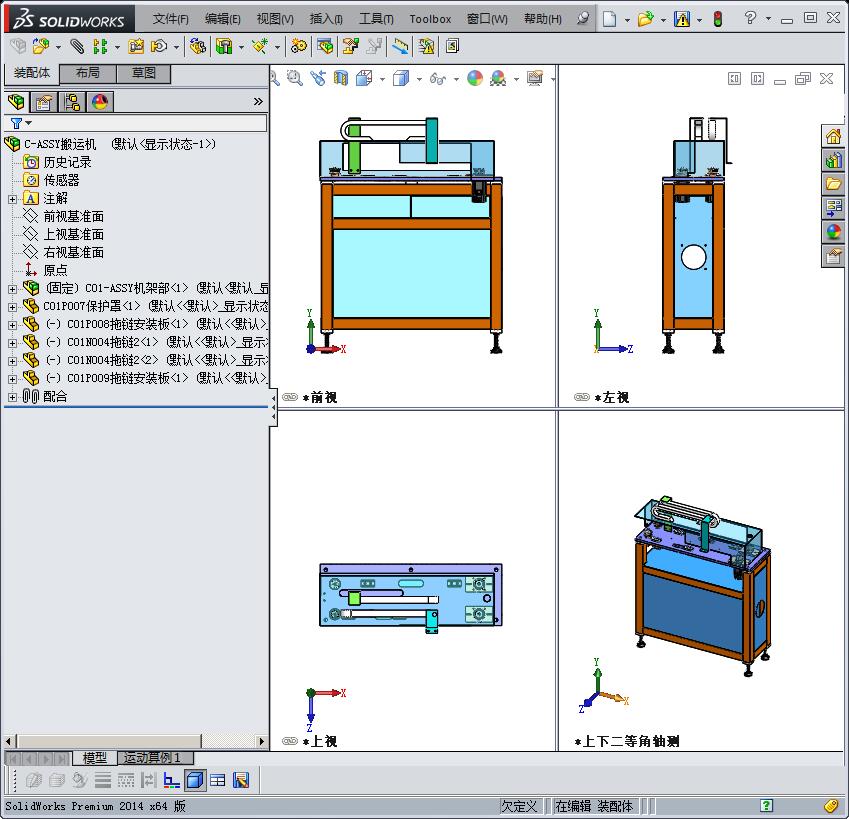
Task: Click the Instant3D toolbar icon
Action: coord(401,47)
